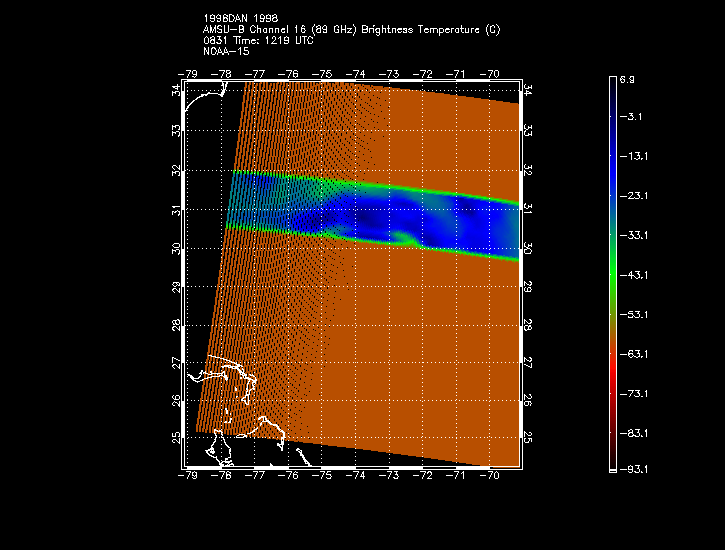
Task: Click the '-74' longitude label on top axis
Action: coord(356,74)
